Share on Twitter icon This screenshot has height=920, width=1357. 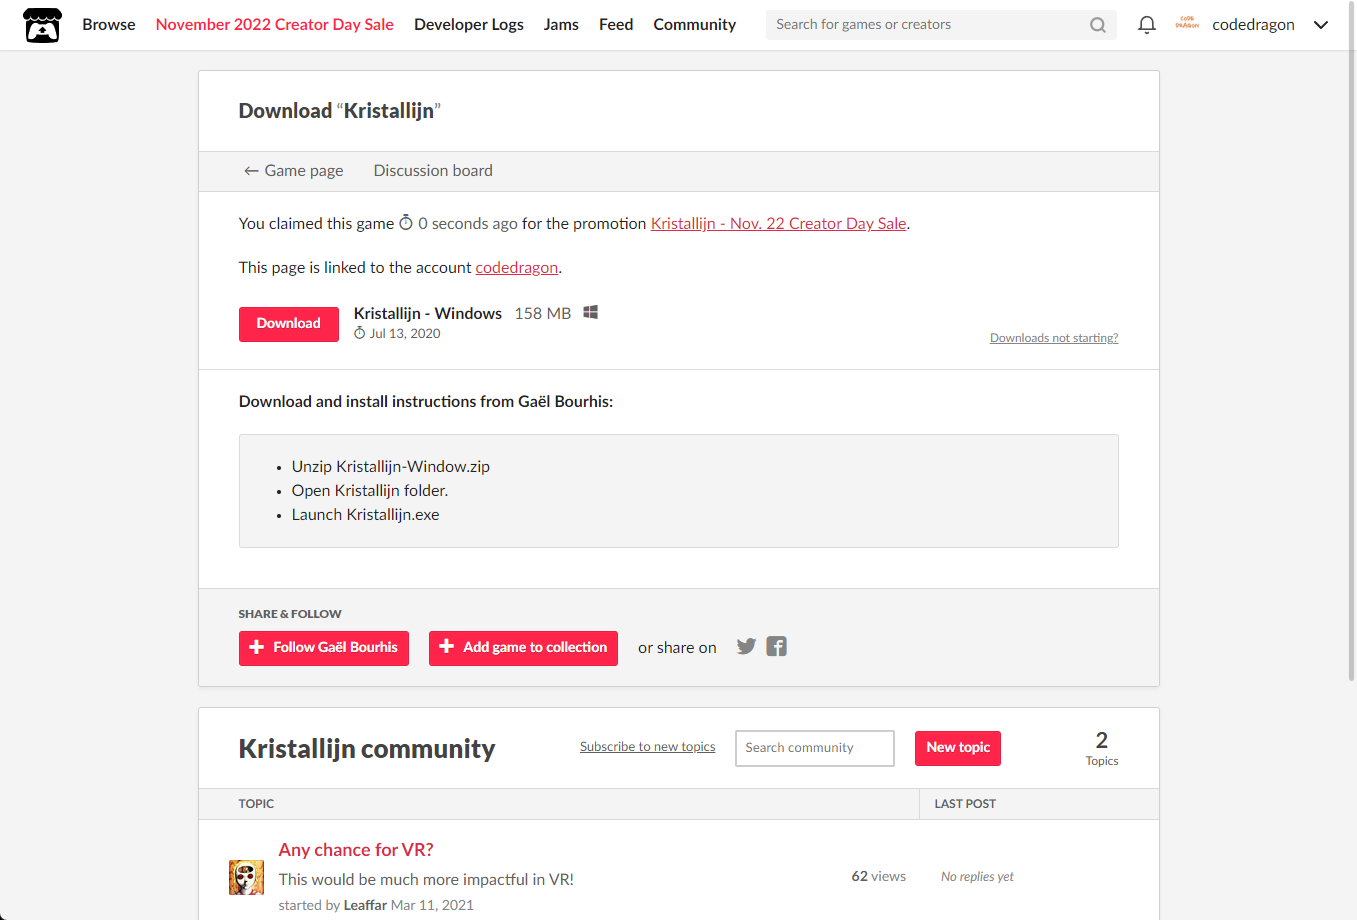coord(746,646)
